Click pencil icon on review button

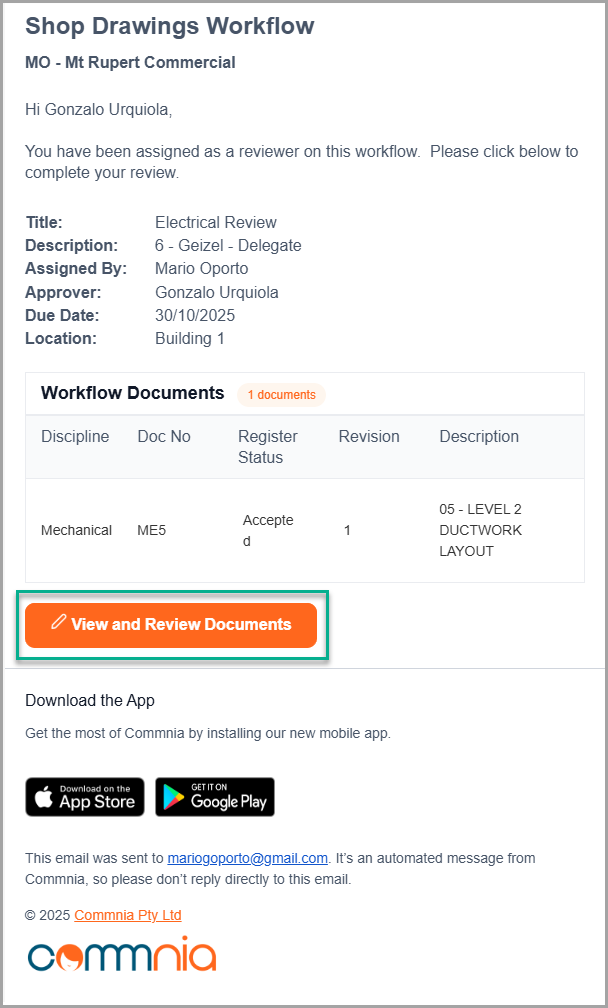59,623
